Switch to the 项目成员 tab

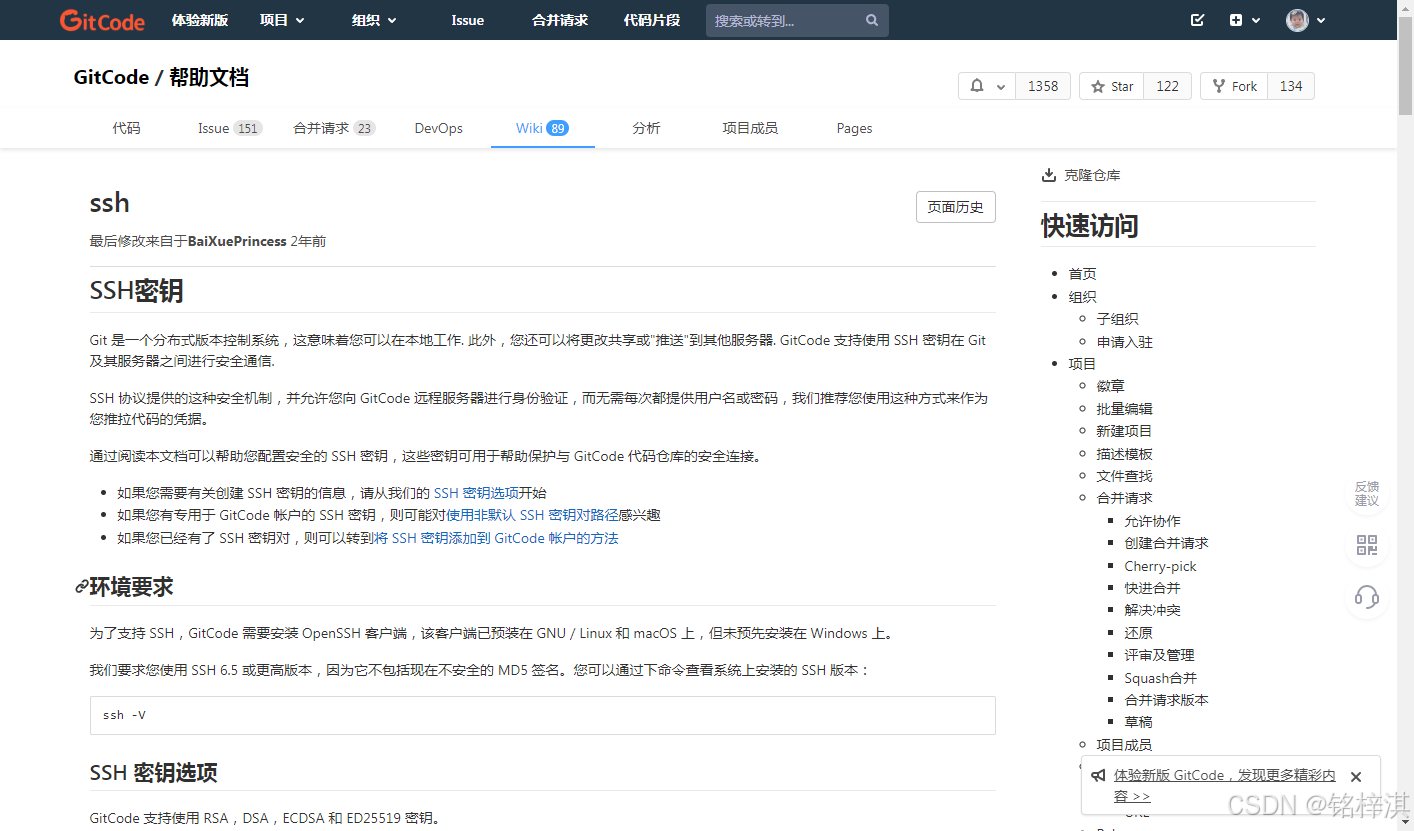pos(750,128)
